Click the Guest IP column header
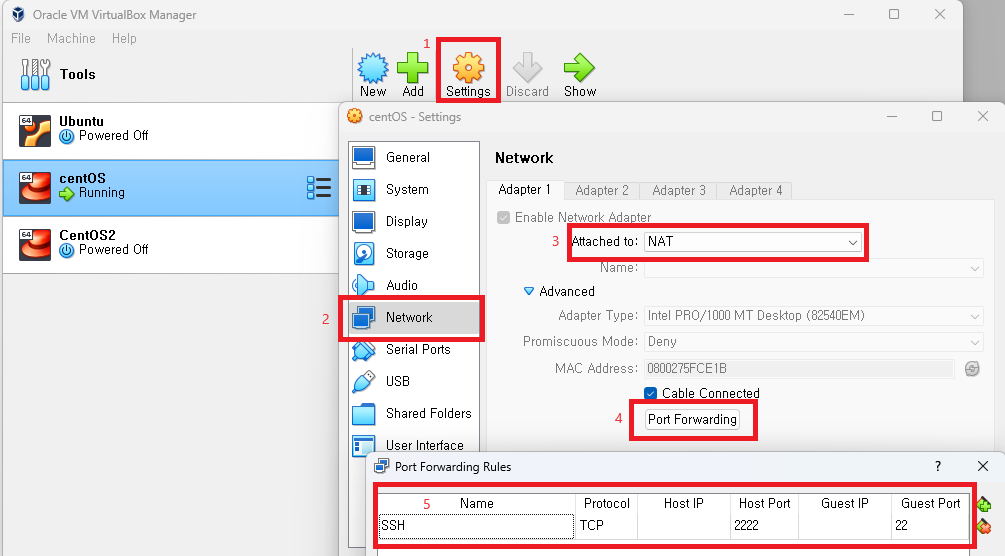 [845, 503]
